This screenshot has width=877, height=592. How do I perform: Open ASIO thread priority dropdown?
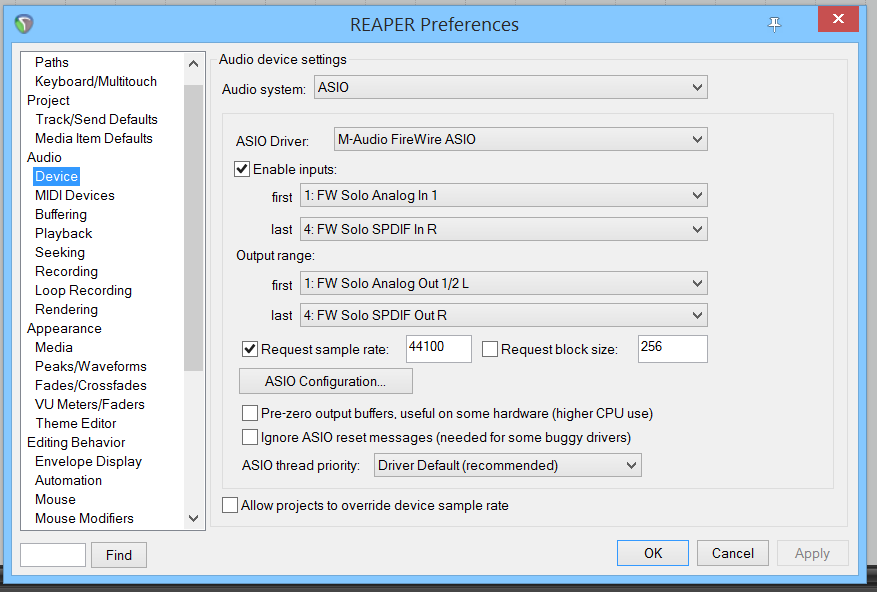[507, 466]
